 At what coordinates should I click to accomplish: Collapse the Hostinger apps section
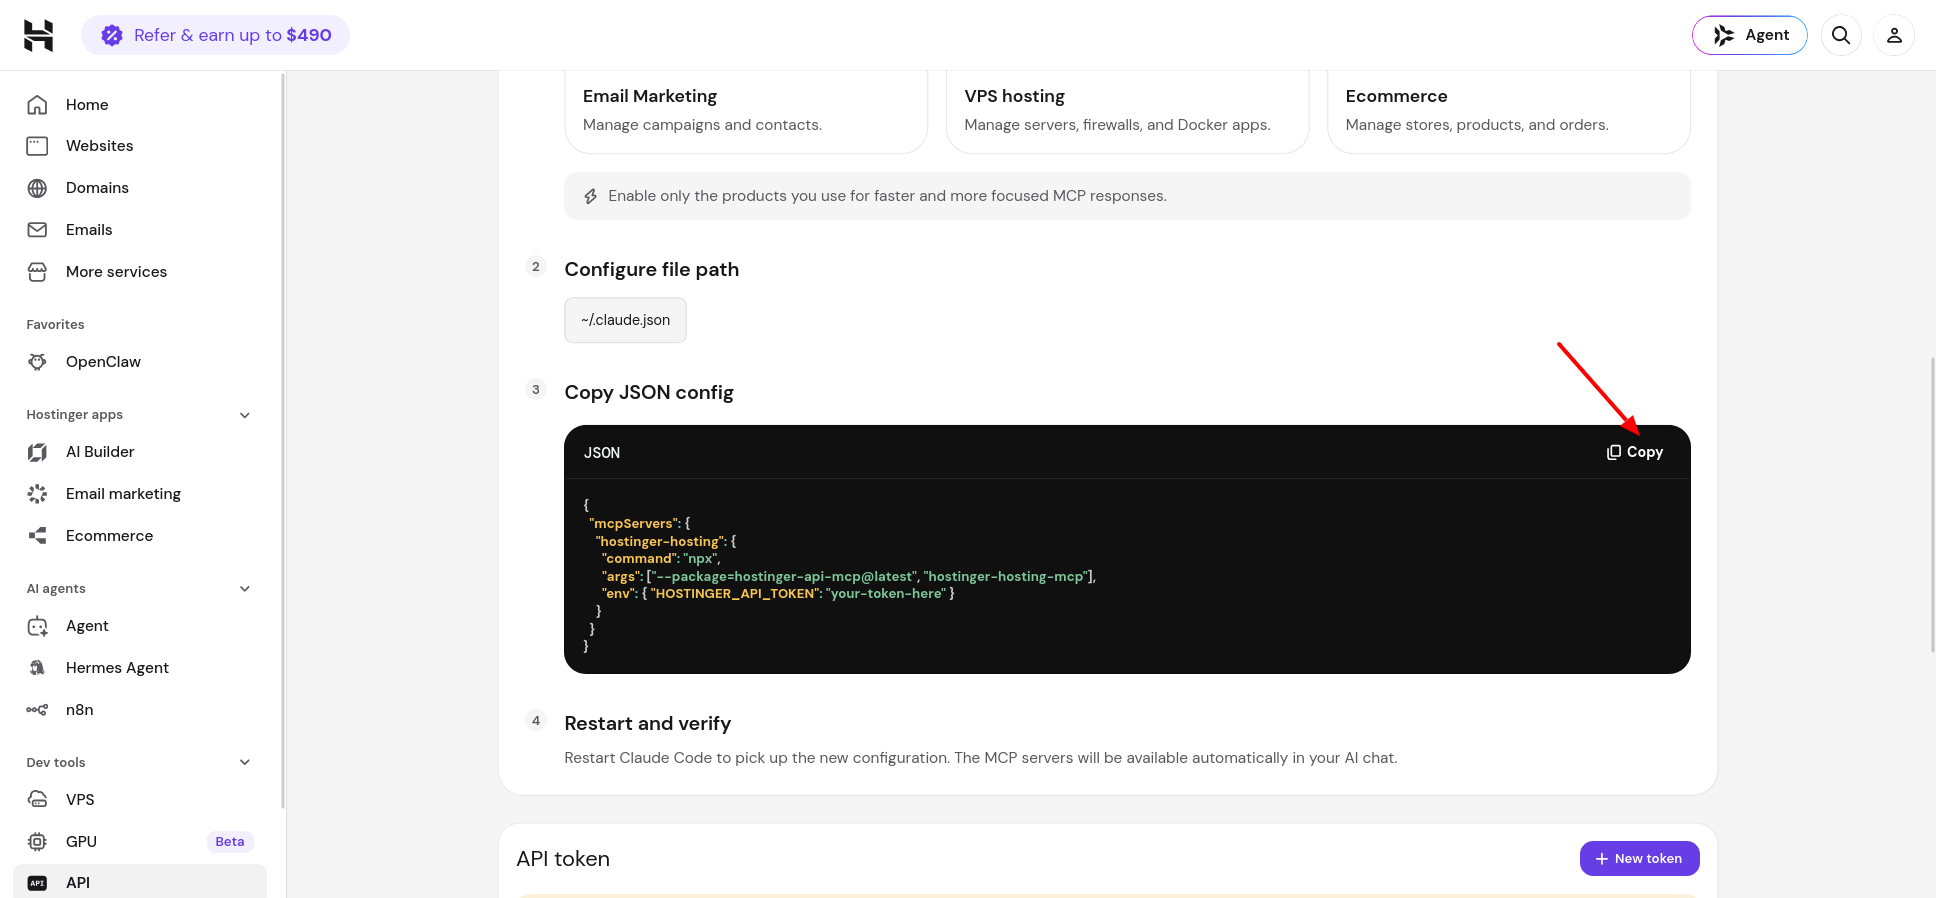(x=245, y=415)
